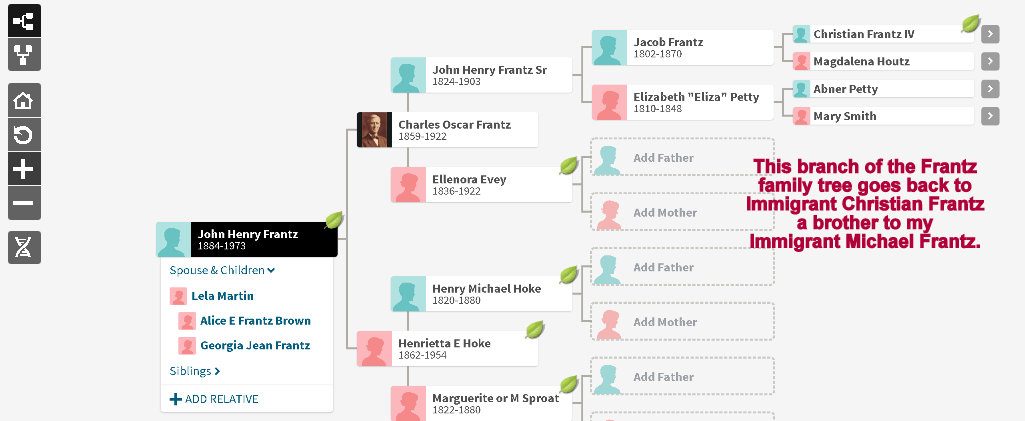Open Alice E Frantz Brown link
The height and width of the screenshot is (421, 1025).
pos(255,321)
